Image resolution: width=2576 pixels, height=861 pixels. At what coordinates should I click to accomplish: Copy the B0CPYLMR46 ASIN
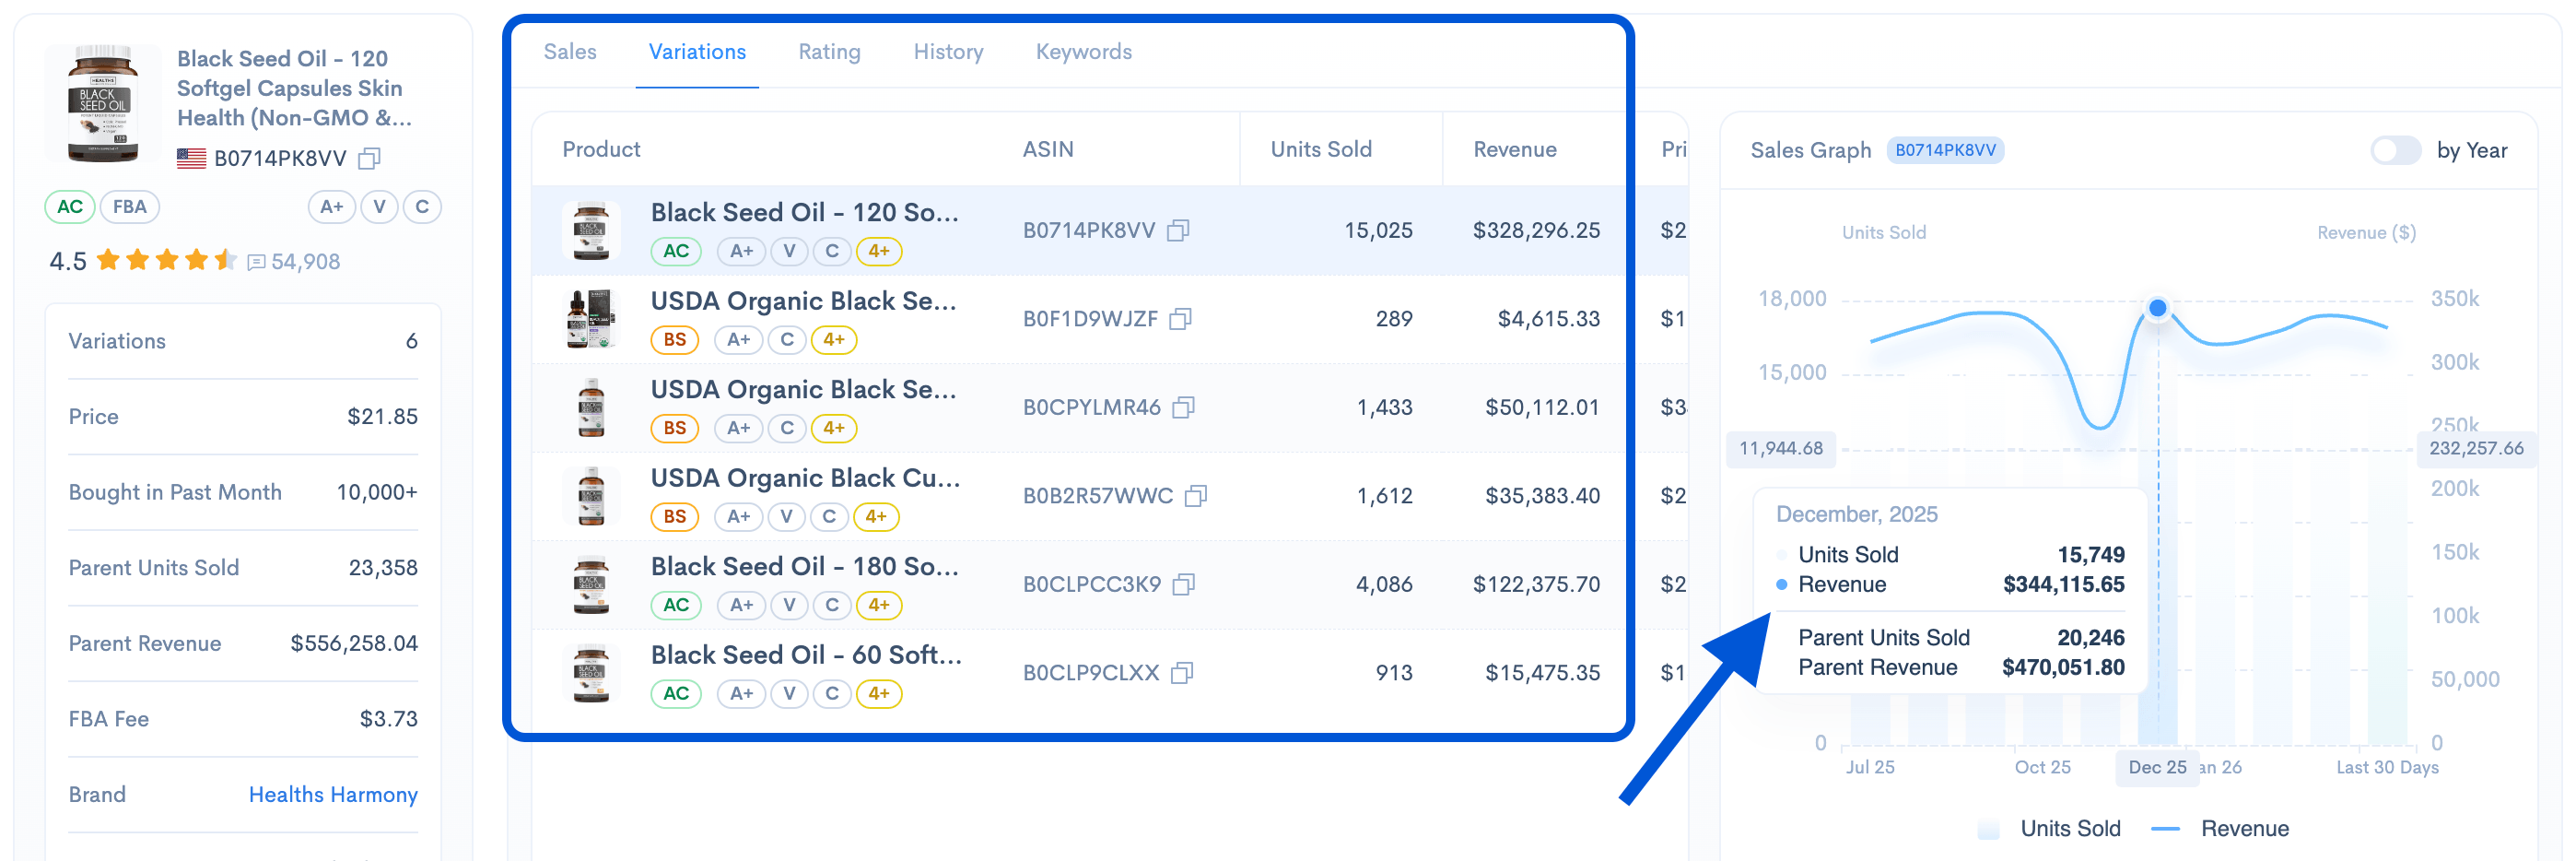tap(1183, 407)
